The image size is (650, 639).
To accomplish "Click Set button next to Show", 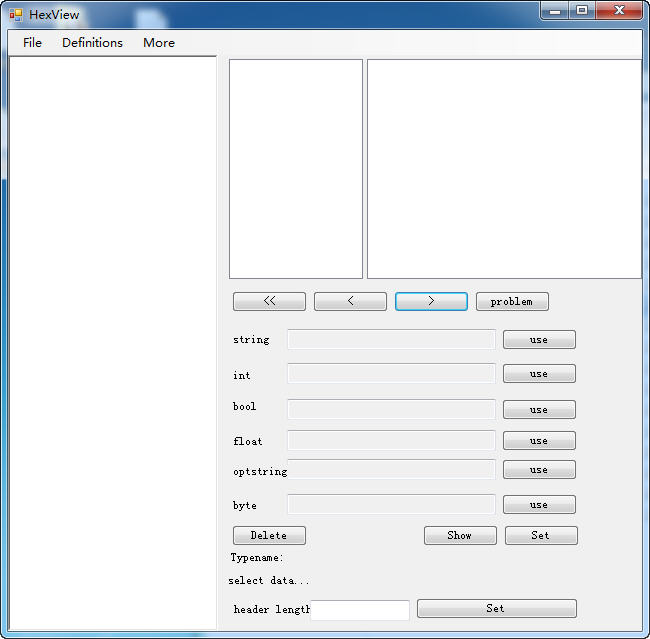I will [x=541, y=535].
